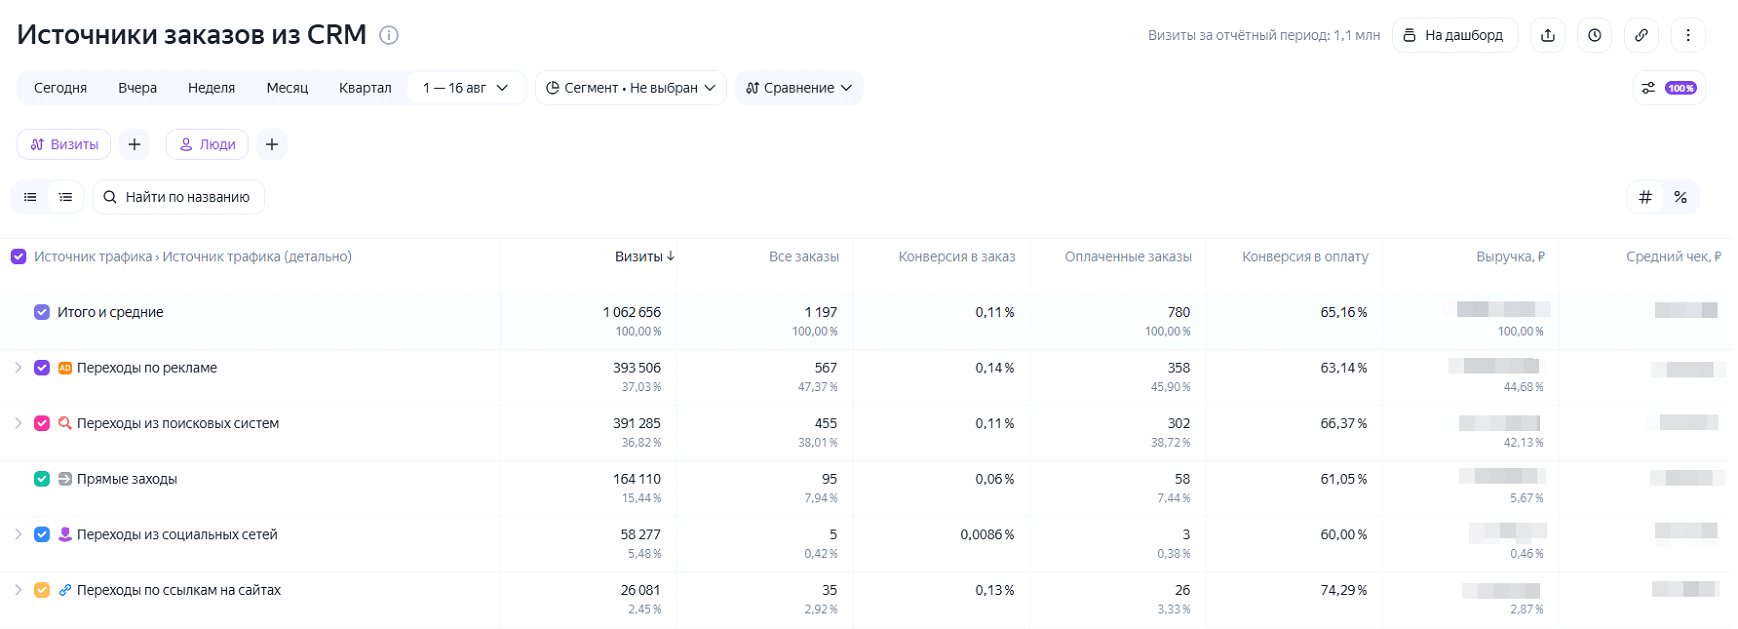1738x629 pixels.
Task: Open the export report icon
Action: (1548, 35)
